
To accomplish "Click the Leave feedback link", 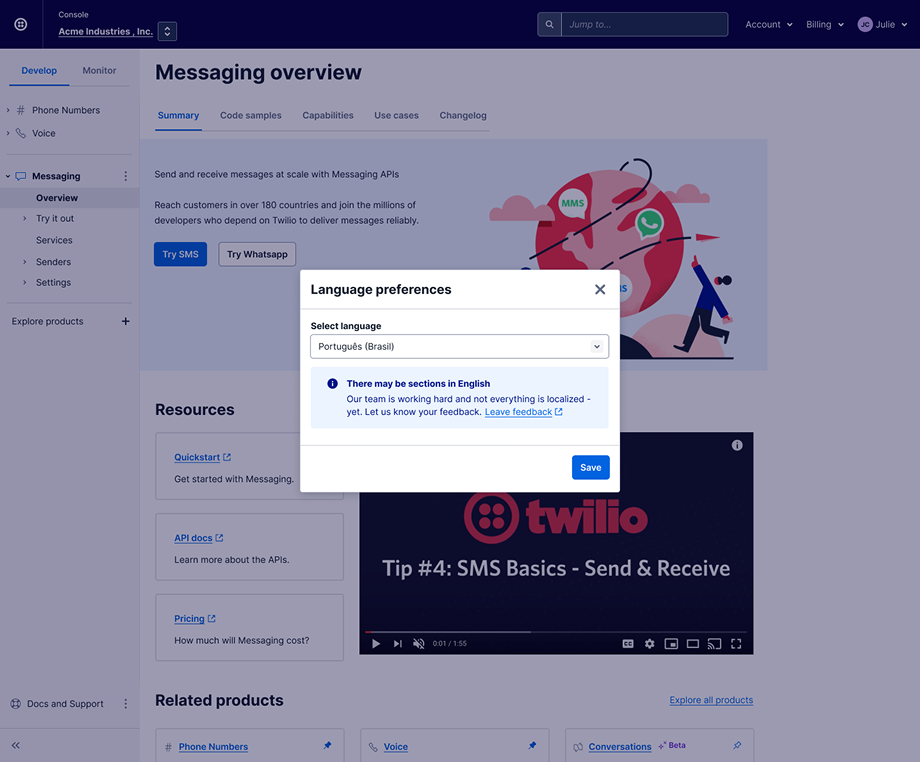I will point(523,412).
